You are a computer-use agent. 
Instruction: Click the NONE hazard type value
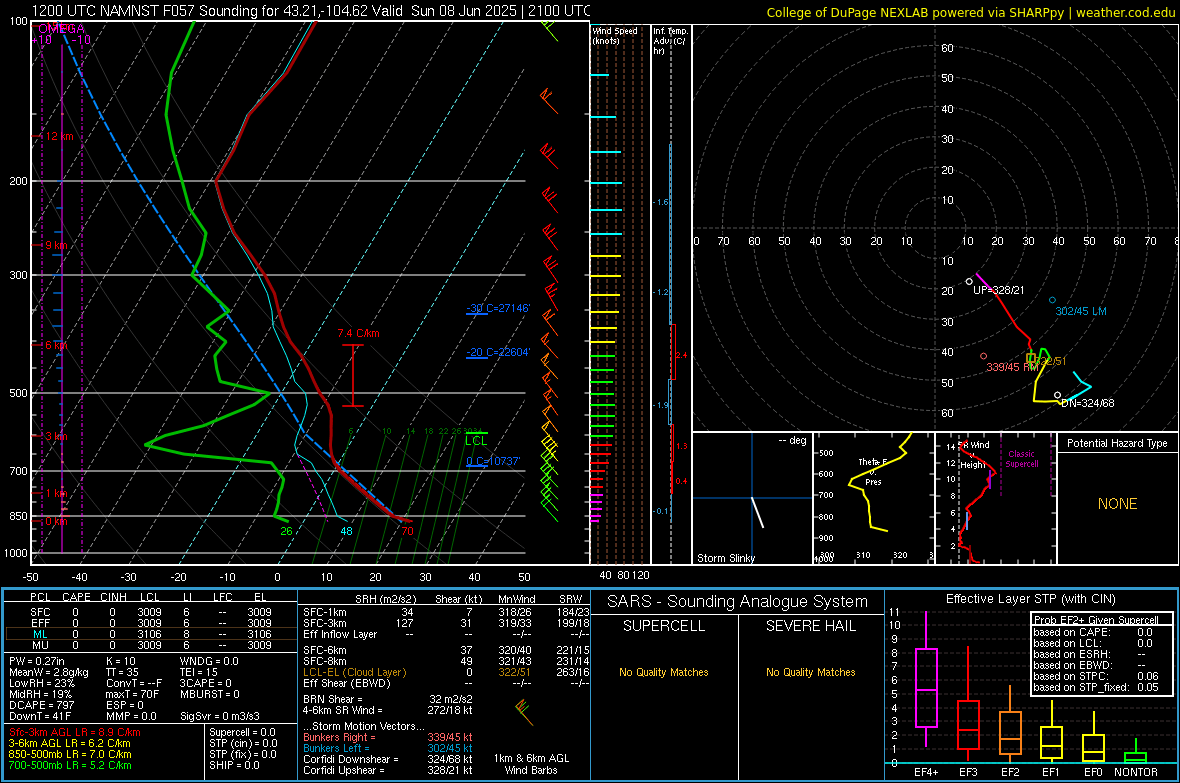tap(1117, 504)
